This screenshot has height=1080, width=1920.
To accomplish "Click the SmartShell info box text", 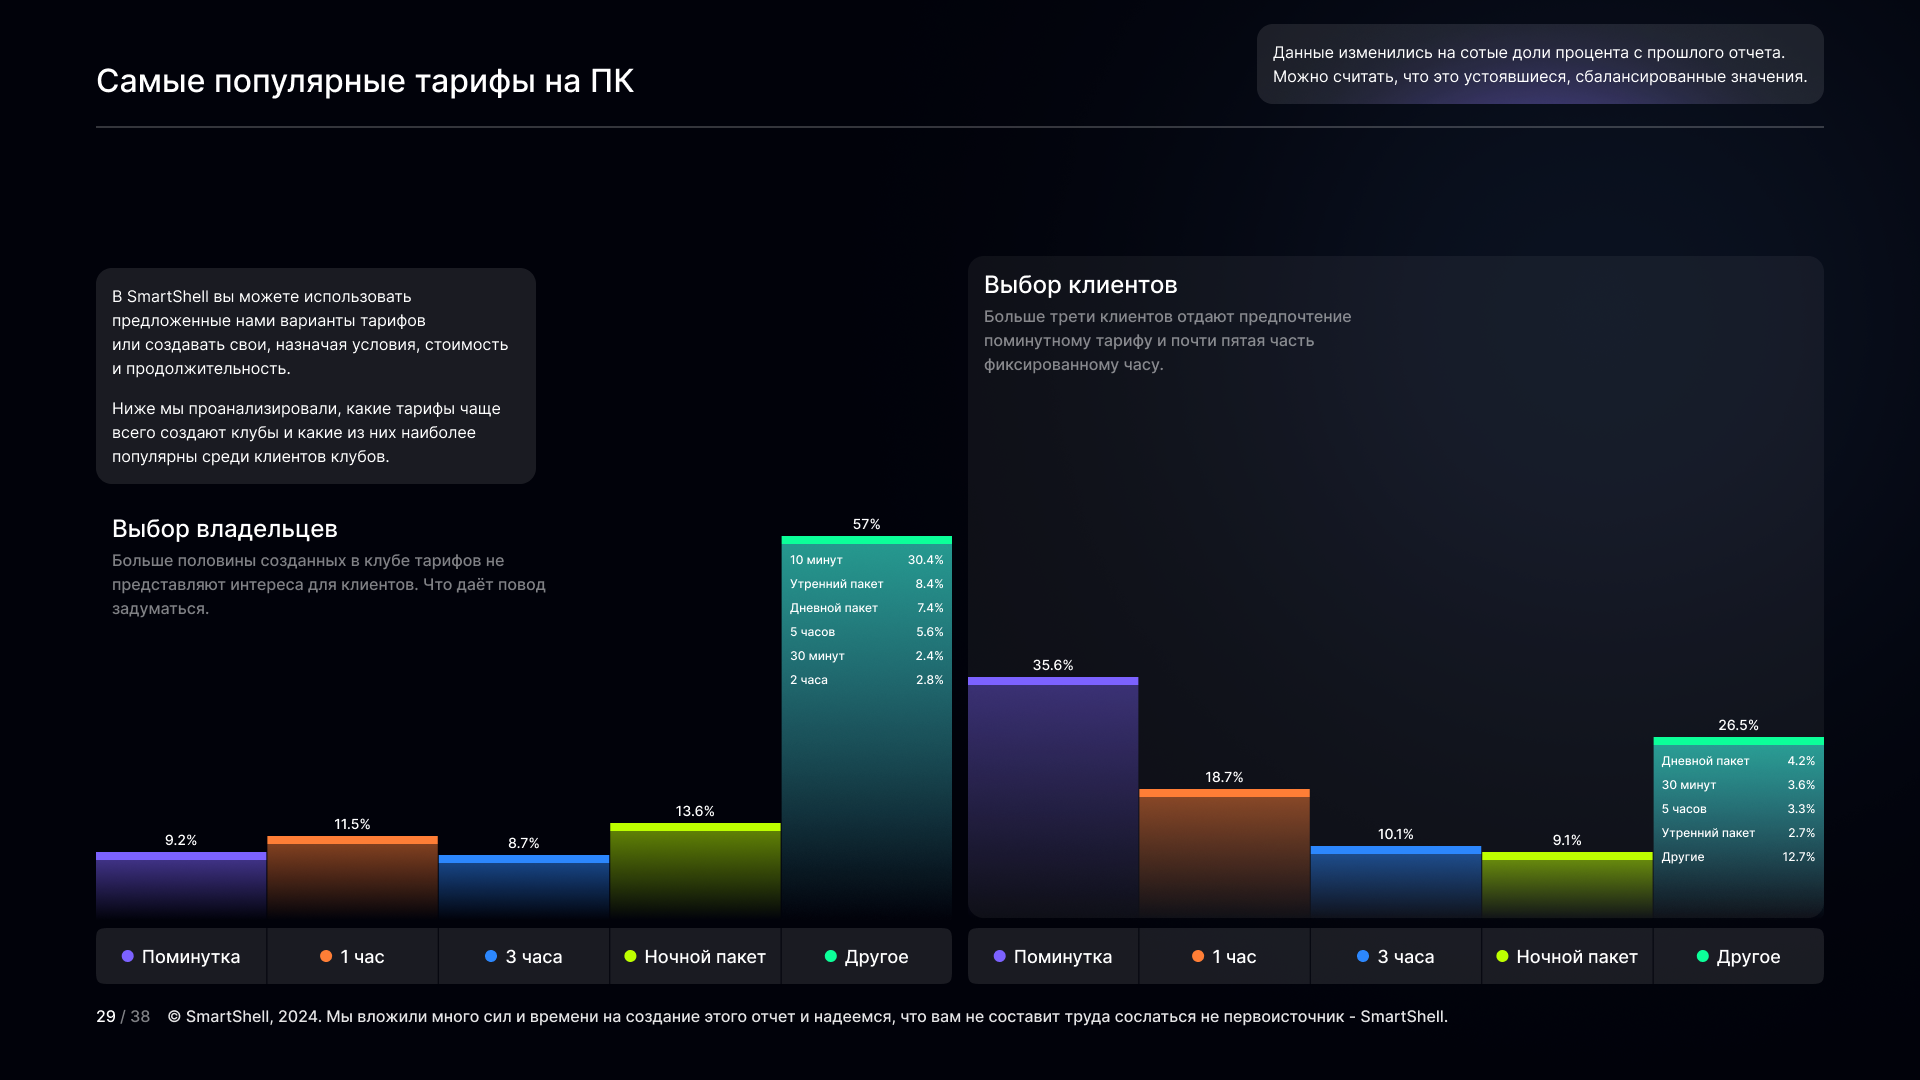I will click(x=316, y=376).
